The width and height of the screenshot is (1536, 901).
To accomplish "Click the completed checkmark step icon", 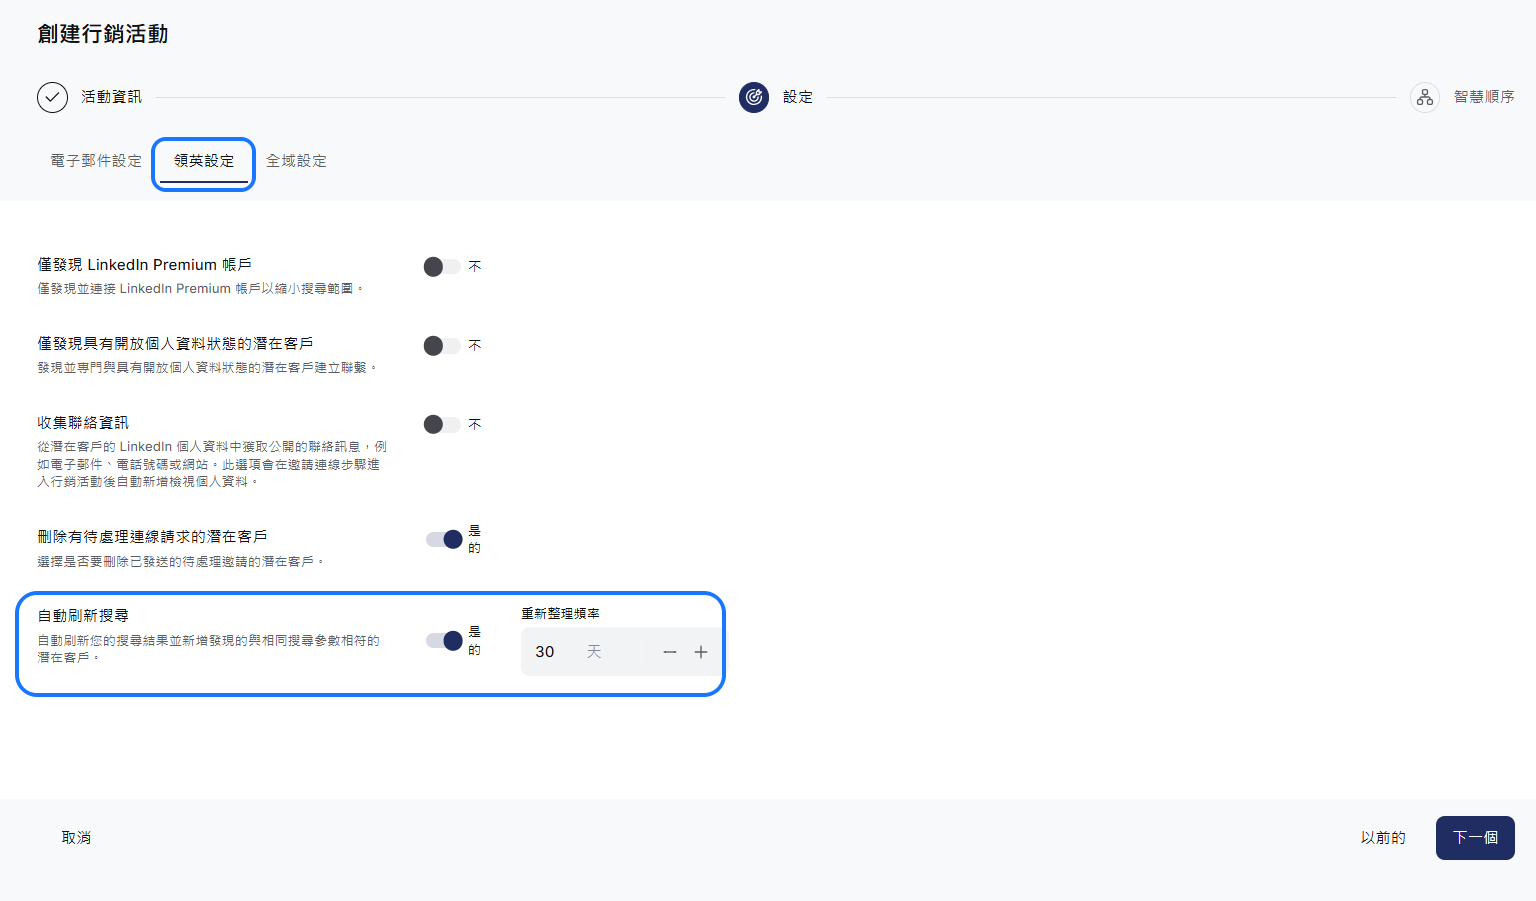I will [52, 97].
